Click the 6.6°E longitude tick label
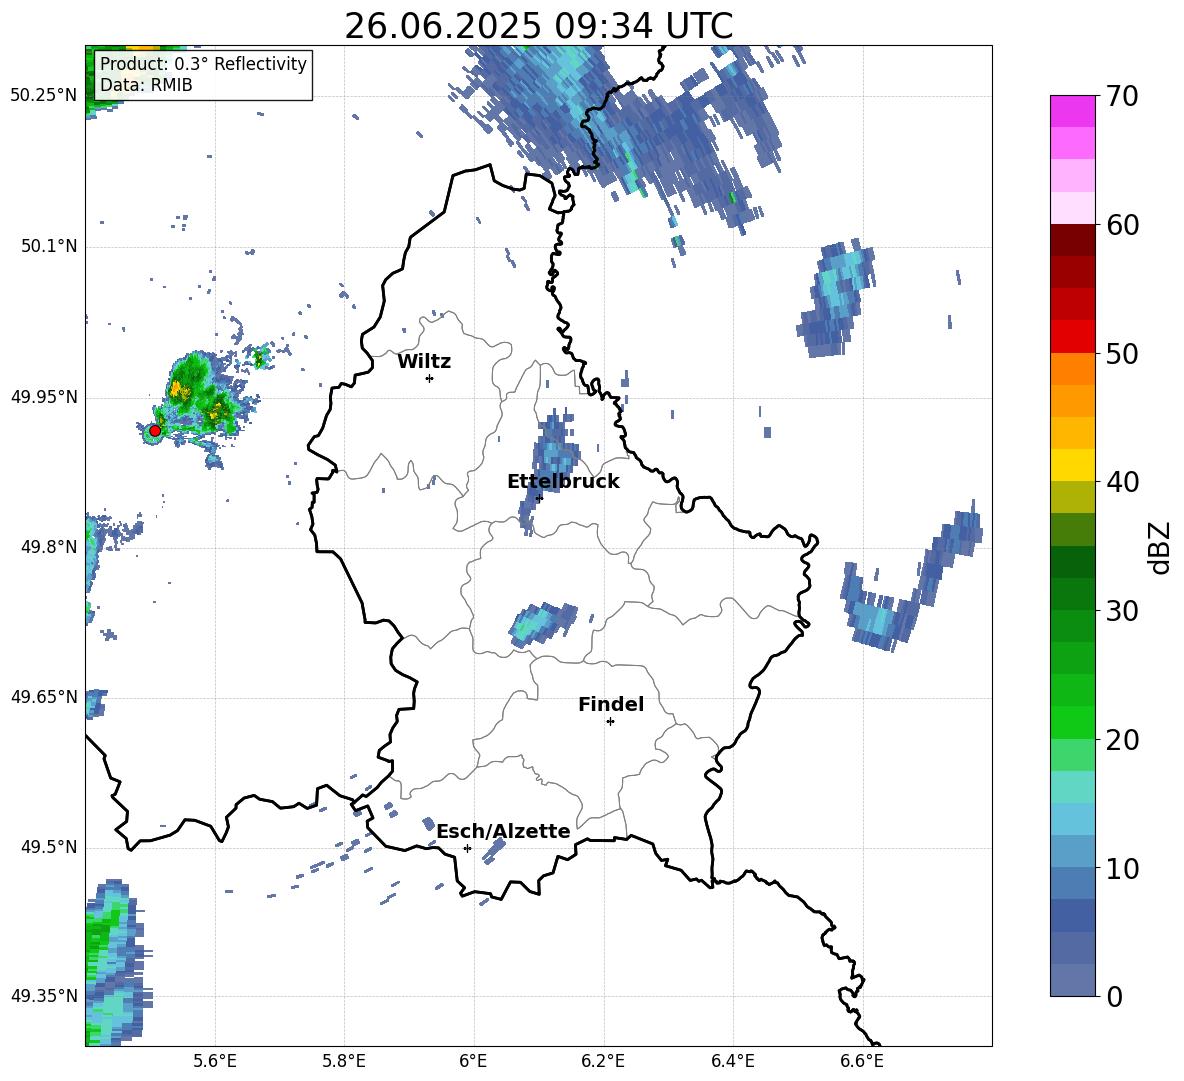Screen dimensions: 1184x1081 tap(862, 1061)
